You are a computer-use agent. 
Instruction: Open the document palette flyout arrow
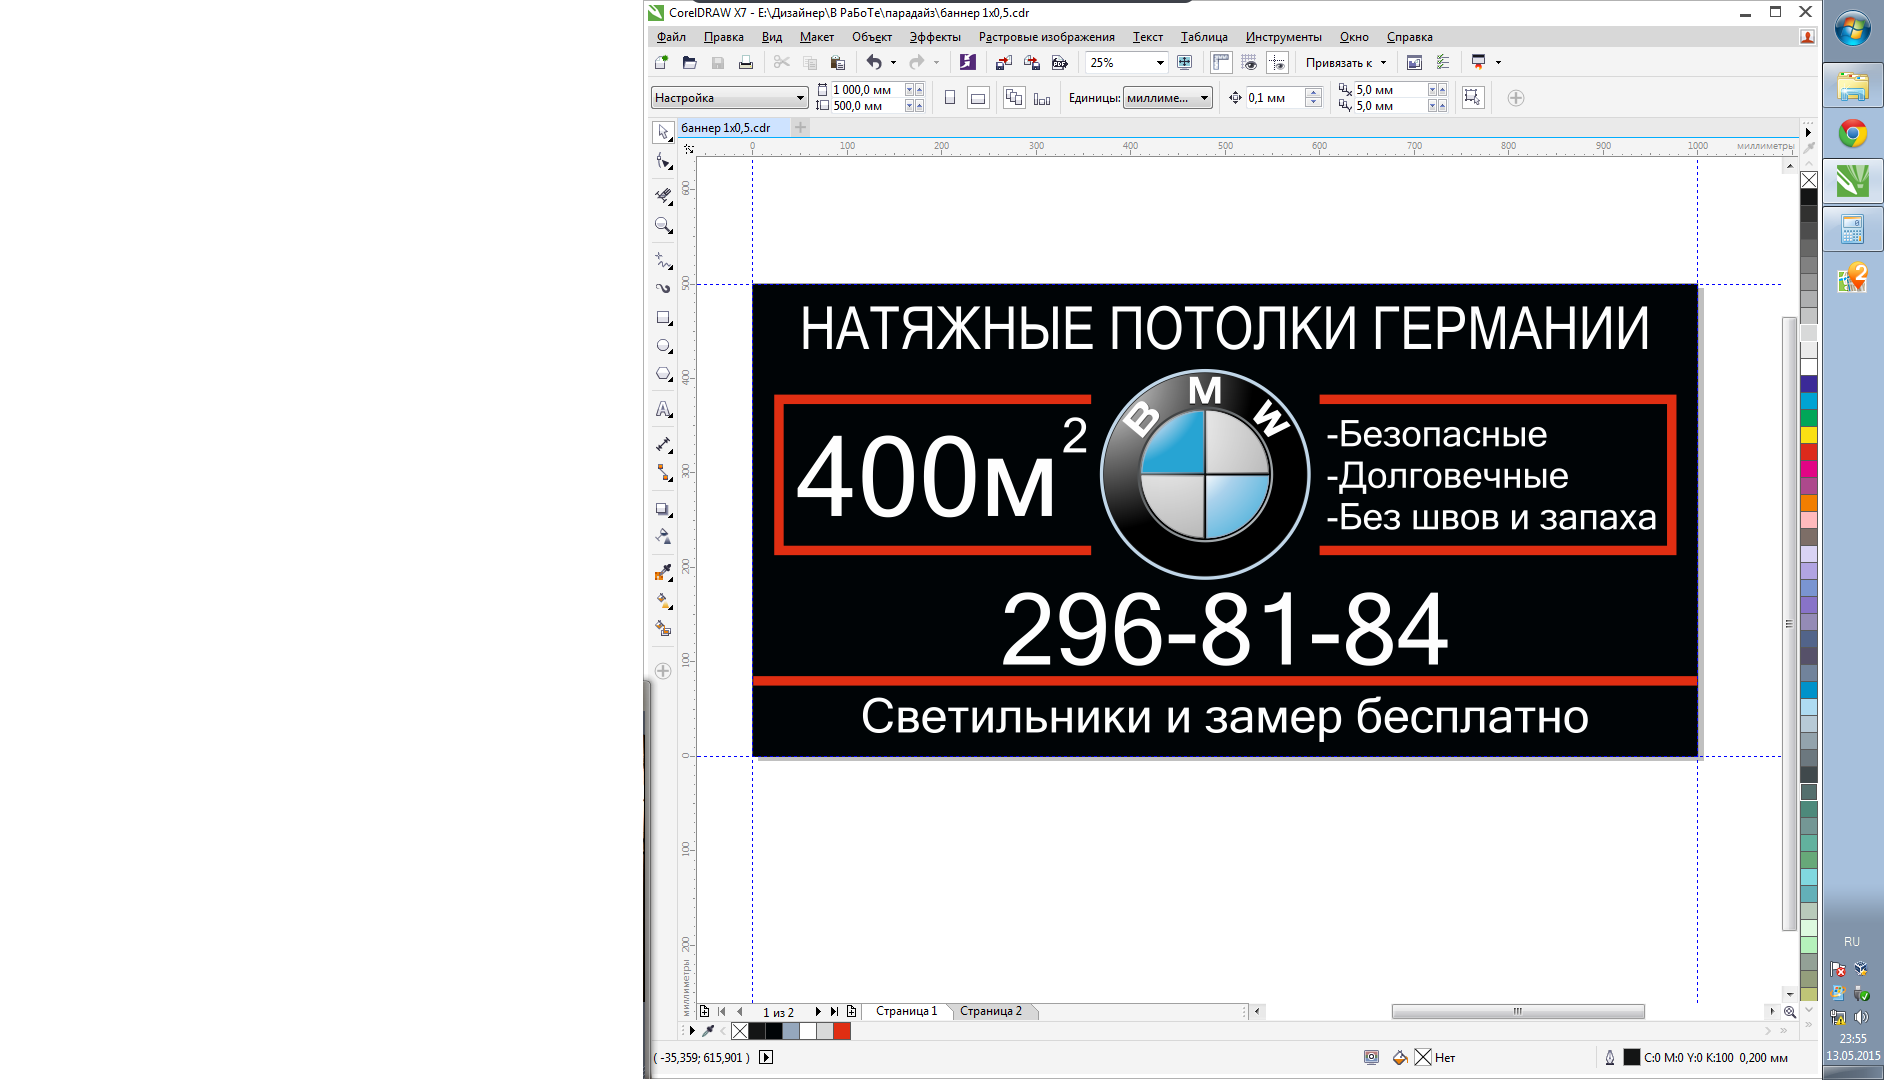point(692,1031)
